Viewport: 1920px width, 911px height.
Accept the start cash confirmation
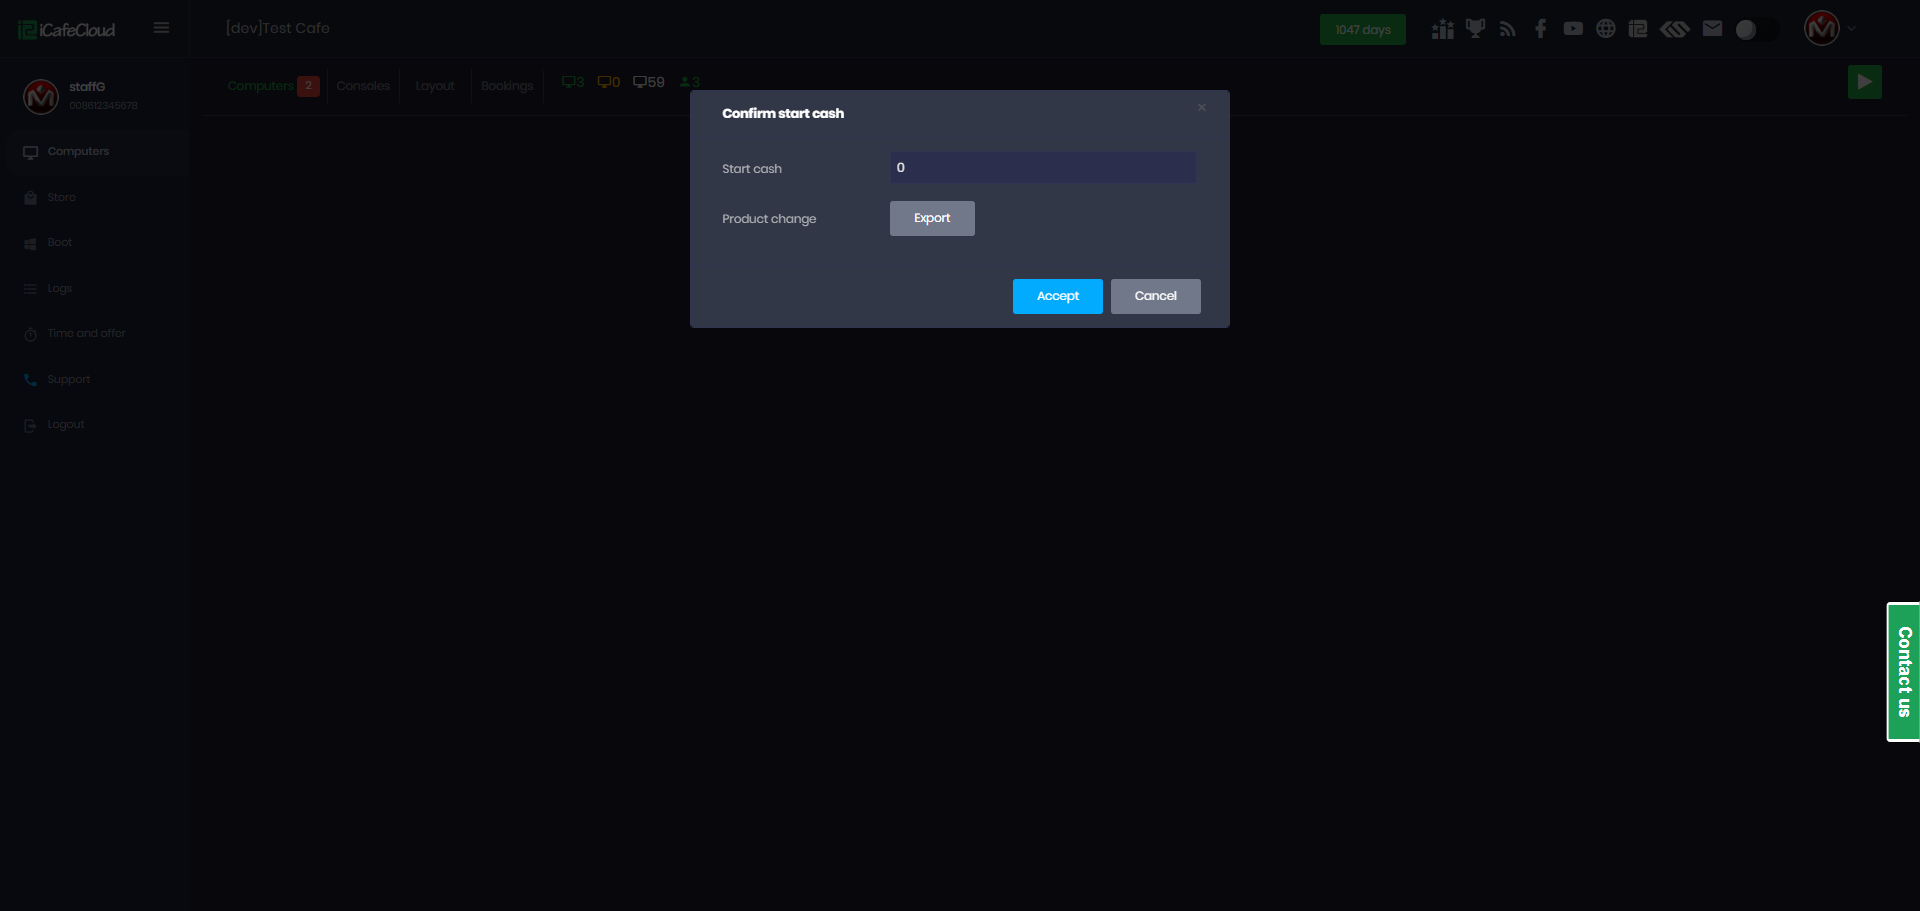(1058, 296)
